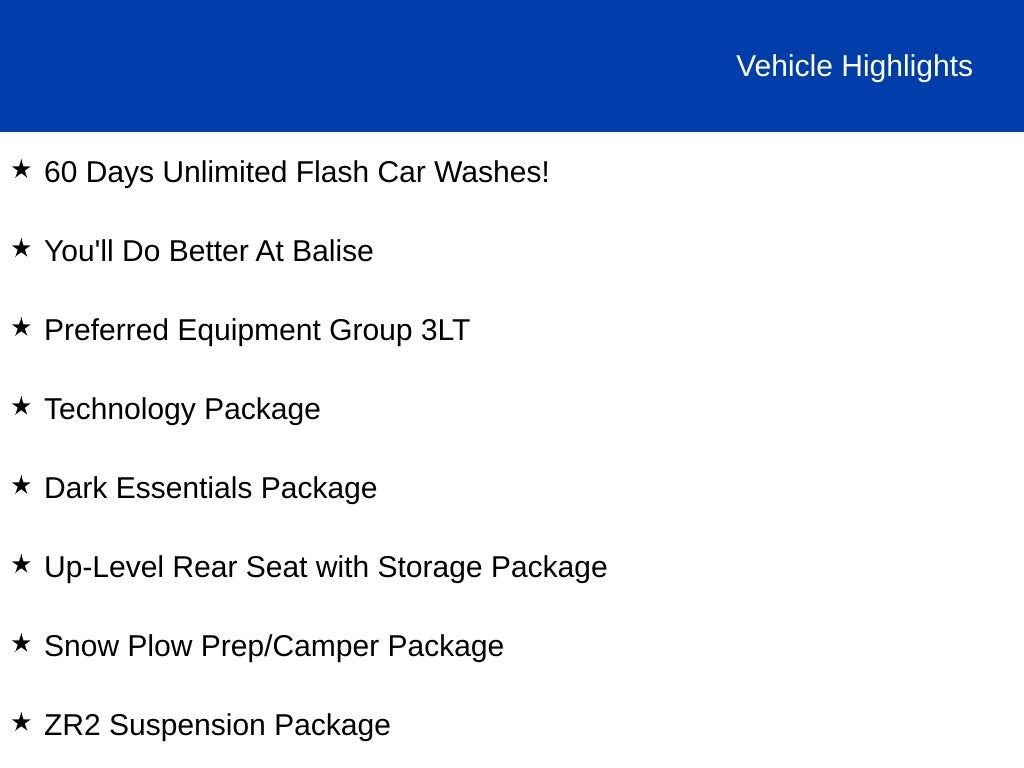Click the Technology Package text

[x=182, y=409]
